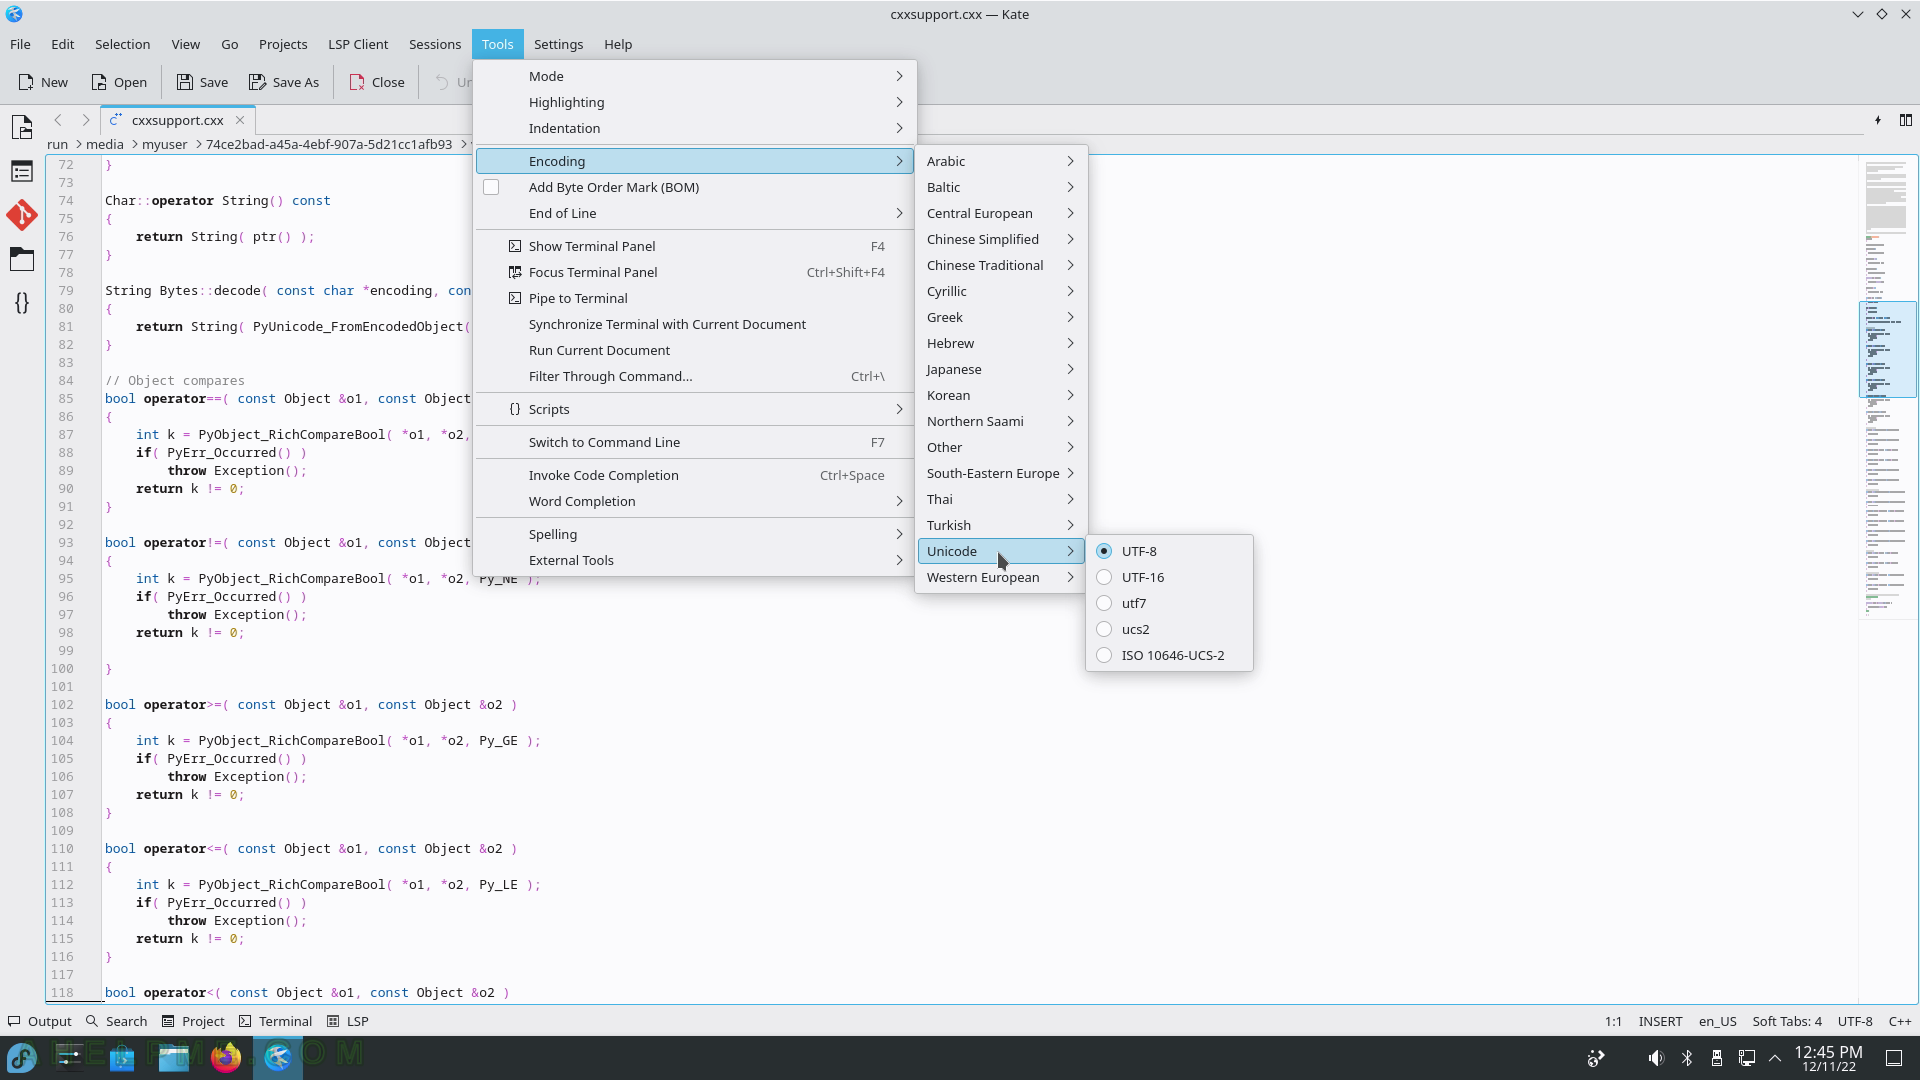
Task: Open the LSP Client menu
Action: click(358, 44)
